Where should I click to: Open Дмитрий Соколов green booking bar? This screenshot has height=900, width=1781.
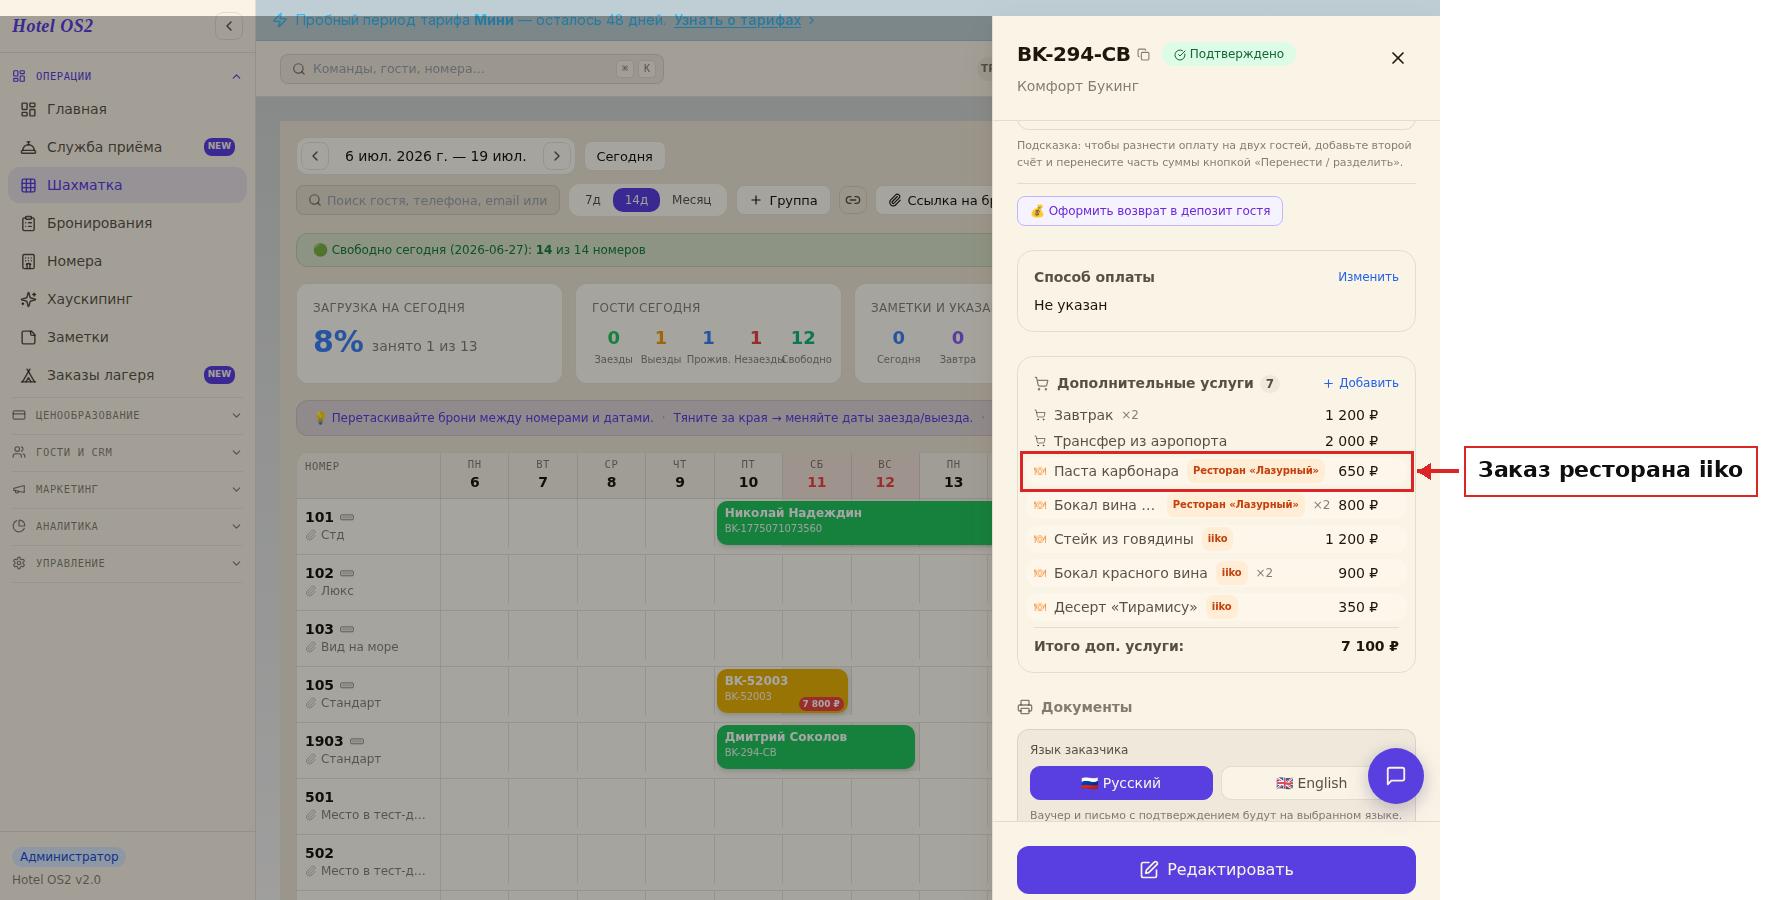[816, 747]
